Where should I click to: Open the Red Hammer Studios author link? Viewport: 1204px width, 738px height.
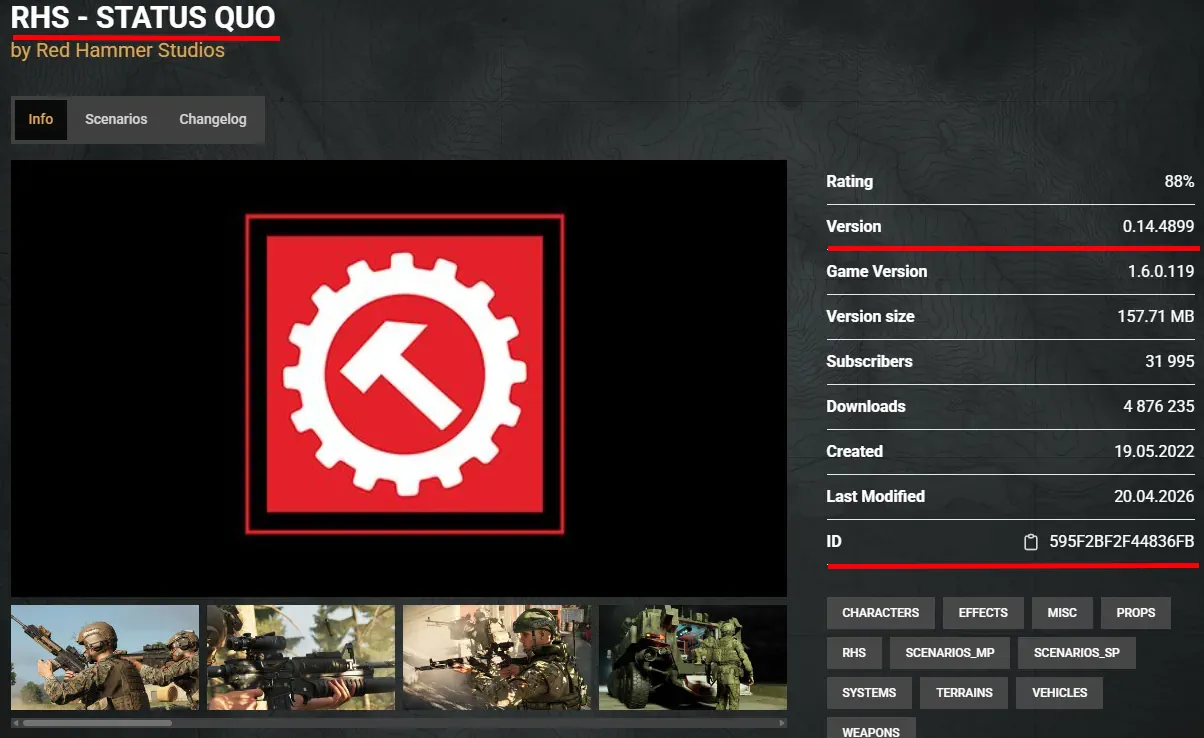click(x=130, y=50)
